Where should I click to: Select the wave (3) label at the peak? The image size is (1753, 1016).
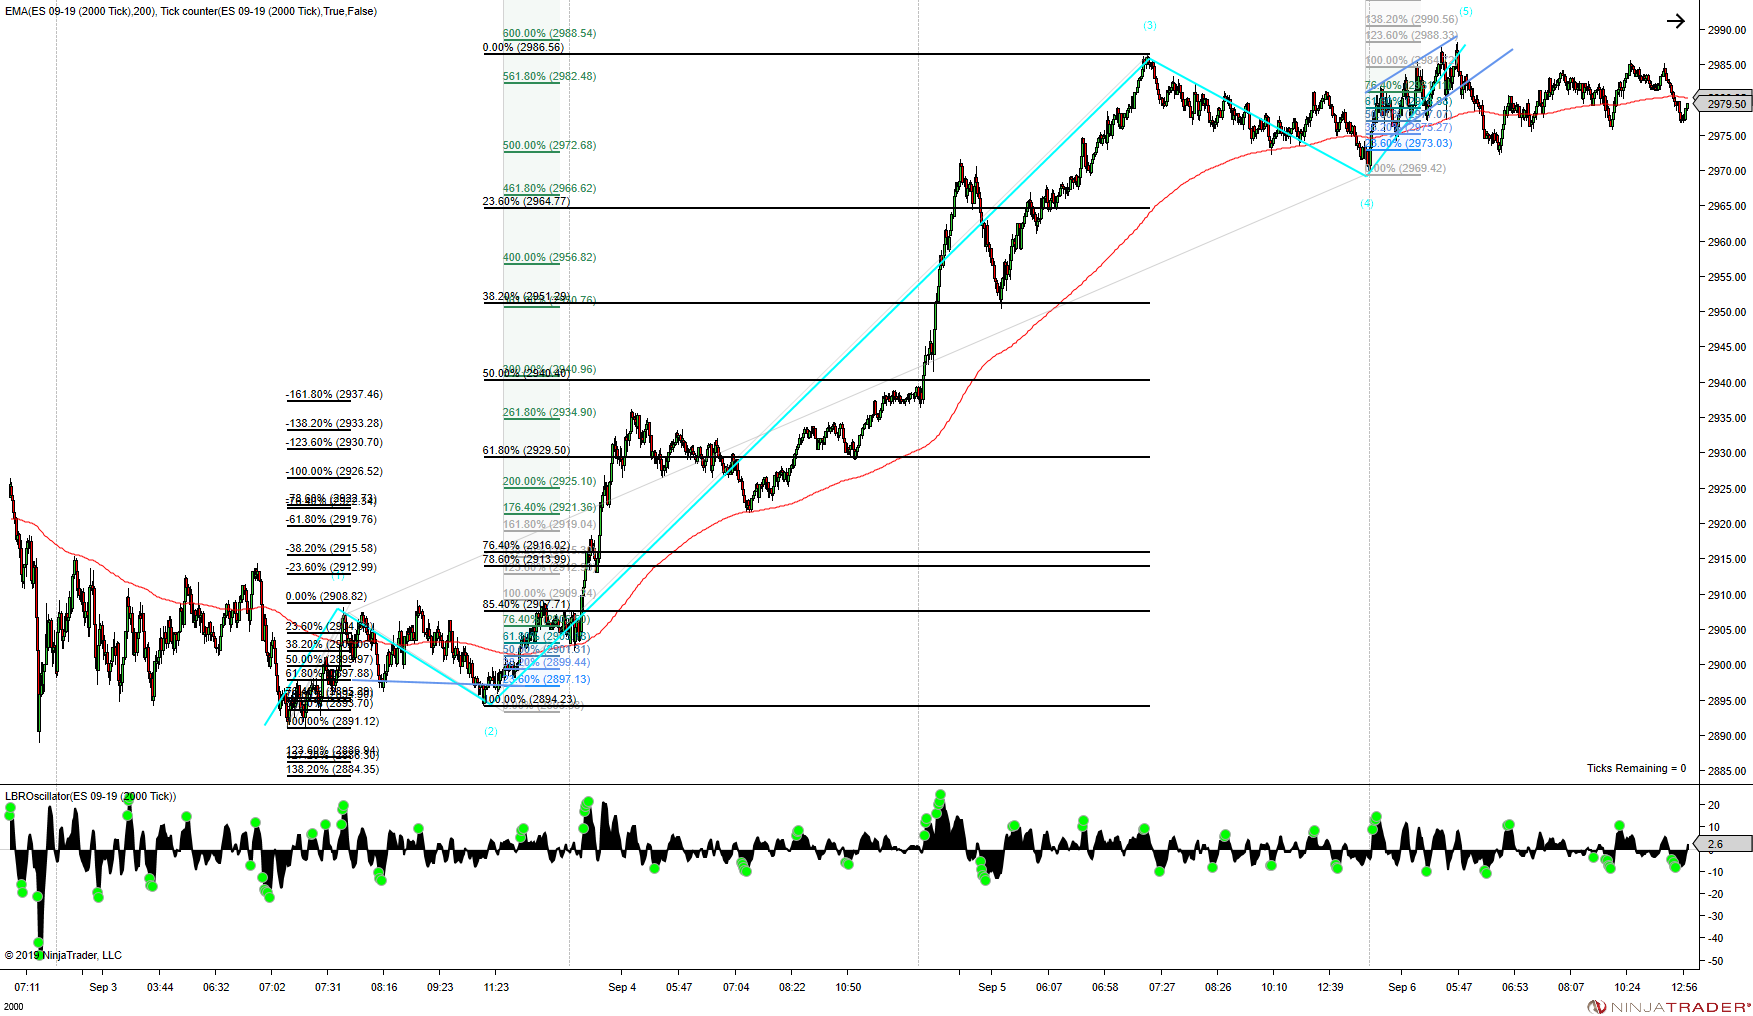click(x=1150, y=25)
